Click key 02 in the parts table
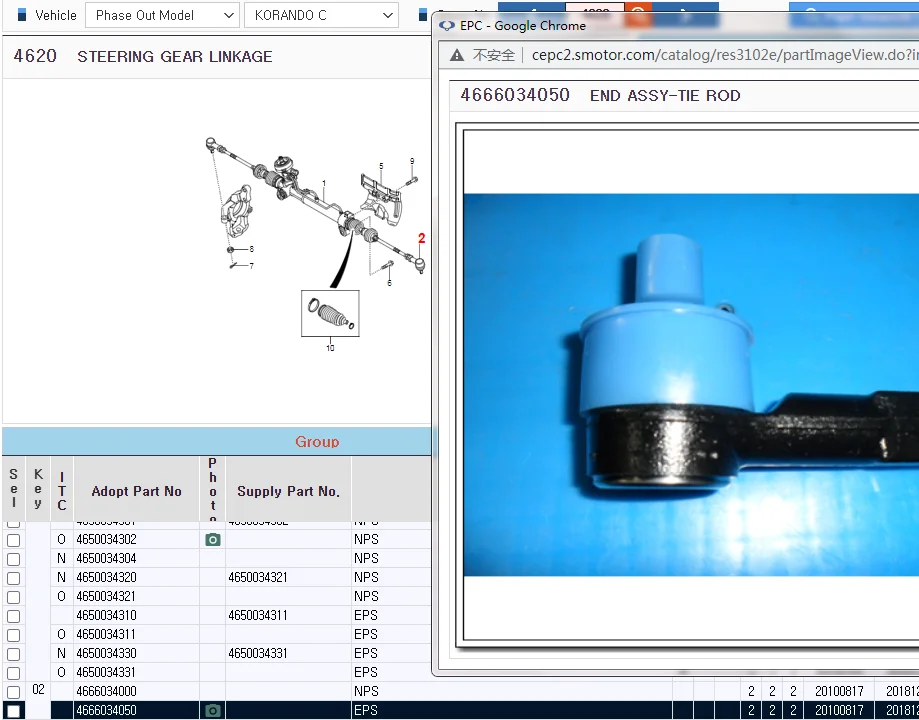919x720 pixels. tap(38, 690)
